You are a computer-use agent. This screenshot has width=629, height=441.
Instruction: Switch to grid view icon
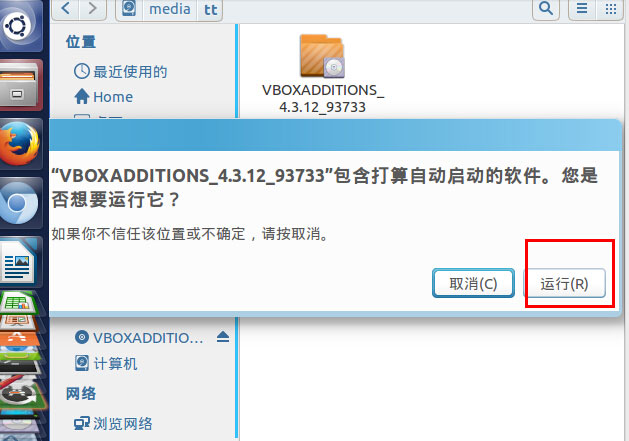610,8
